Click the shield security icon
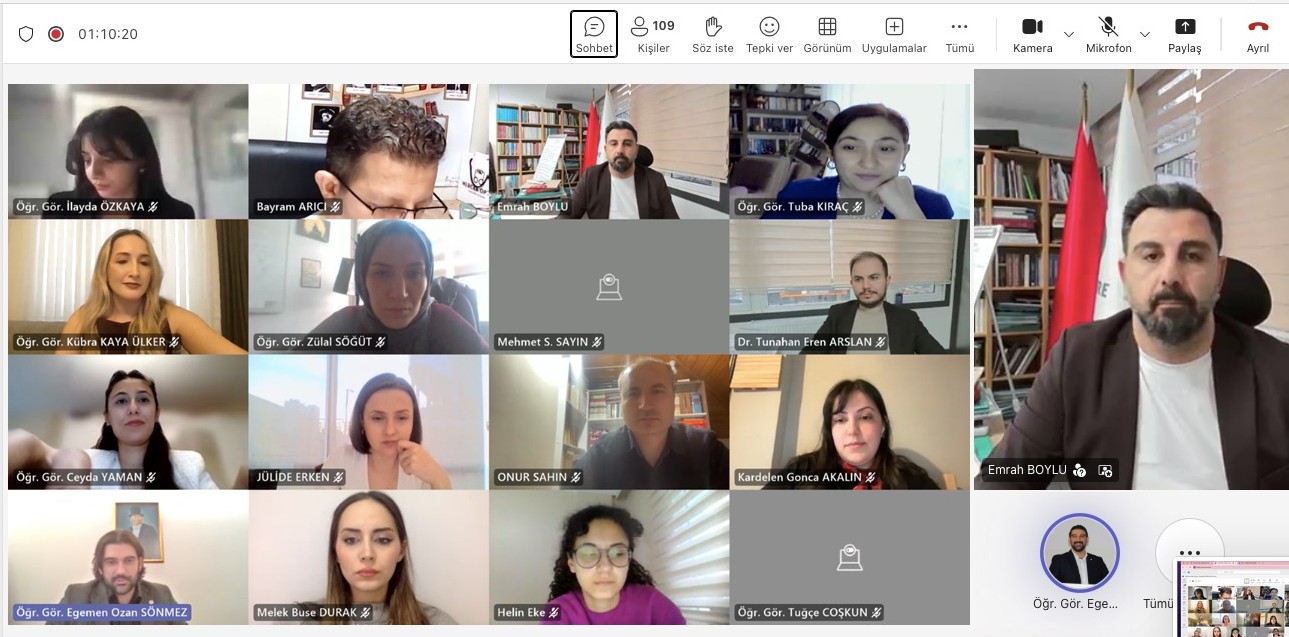The height and width of the screenshot is (637, 1289). pos(26,34)
